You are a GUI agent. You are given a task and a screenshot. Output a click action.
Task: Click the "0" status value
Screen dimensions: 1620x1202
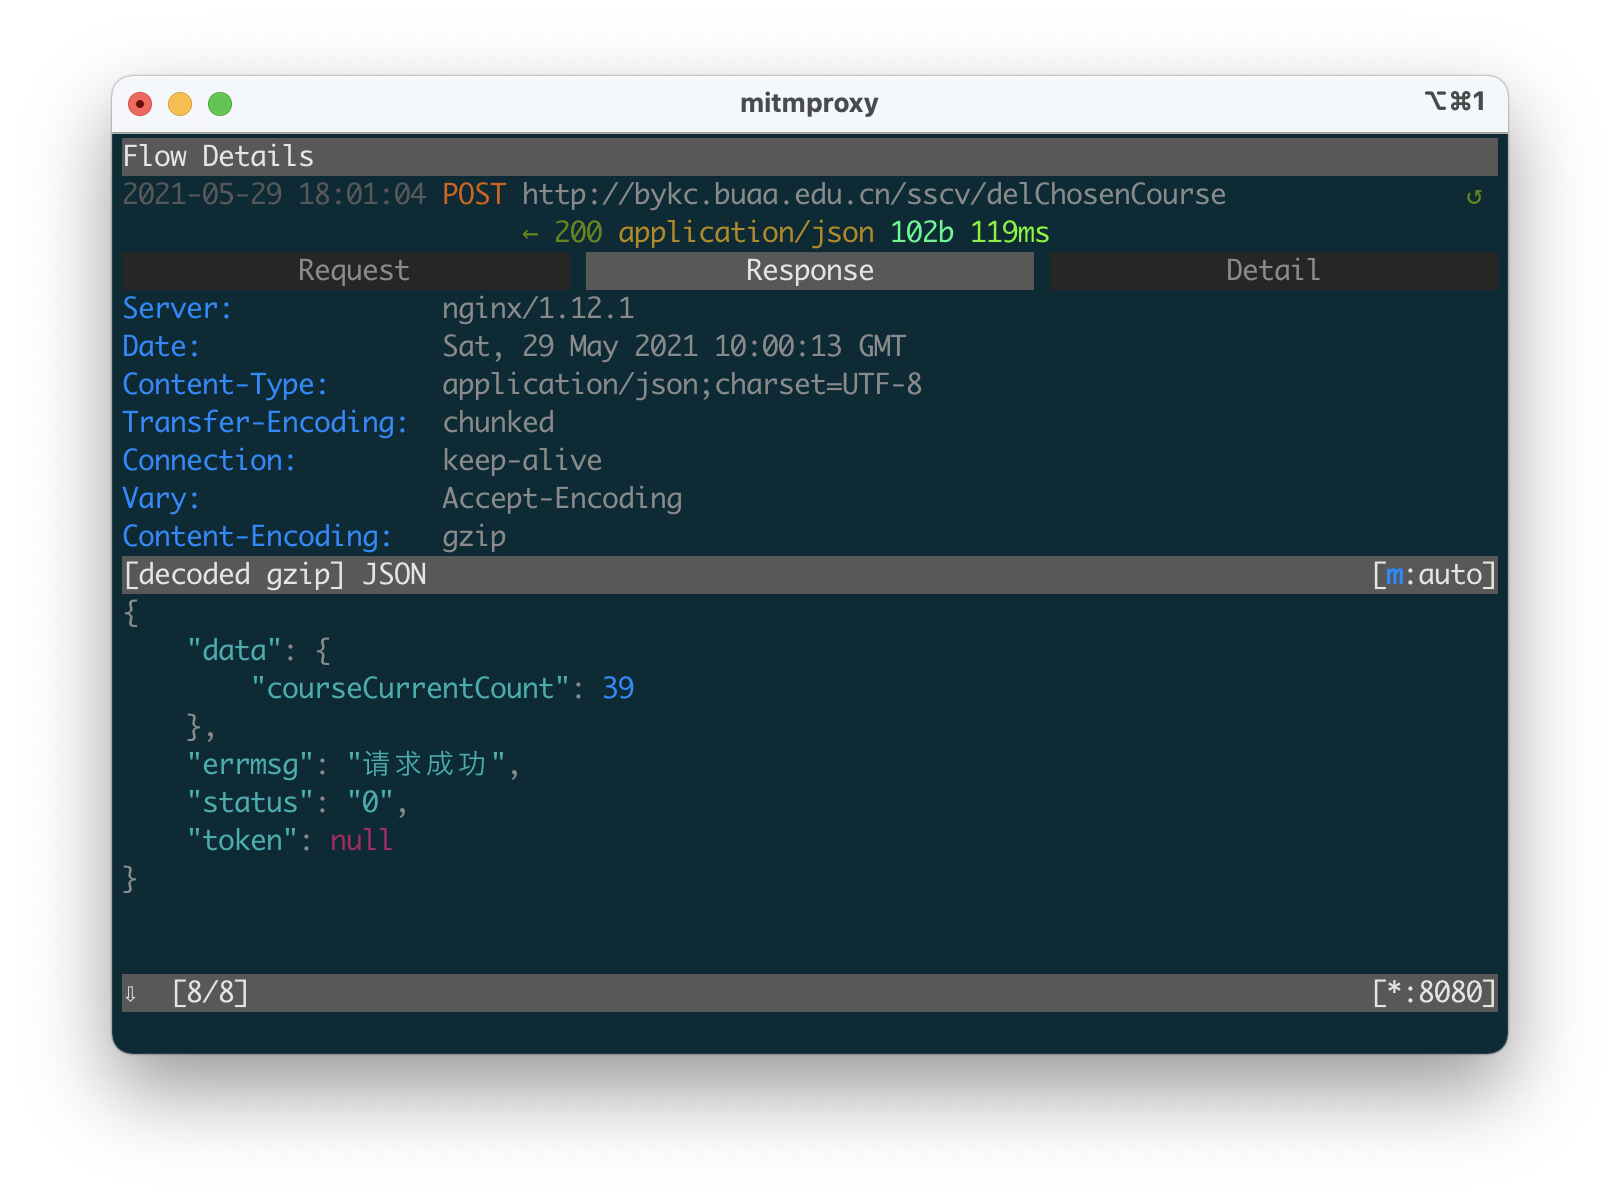(370, 803)
